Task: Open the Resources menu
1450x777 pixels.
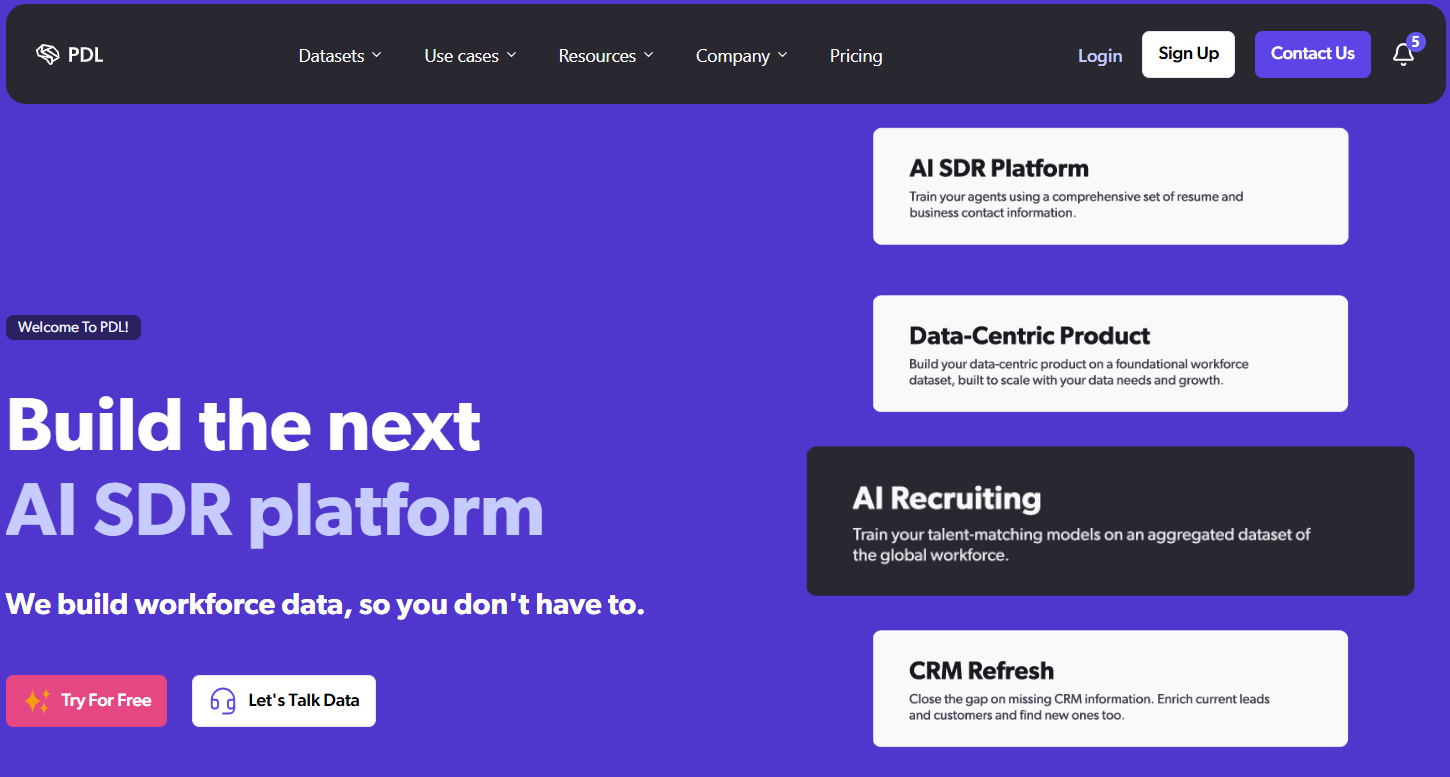Action: (606, 56)
